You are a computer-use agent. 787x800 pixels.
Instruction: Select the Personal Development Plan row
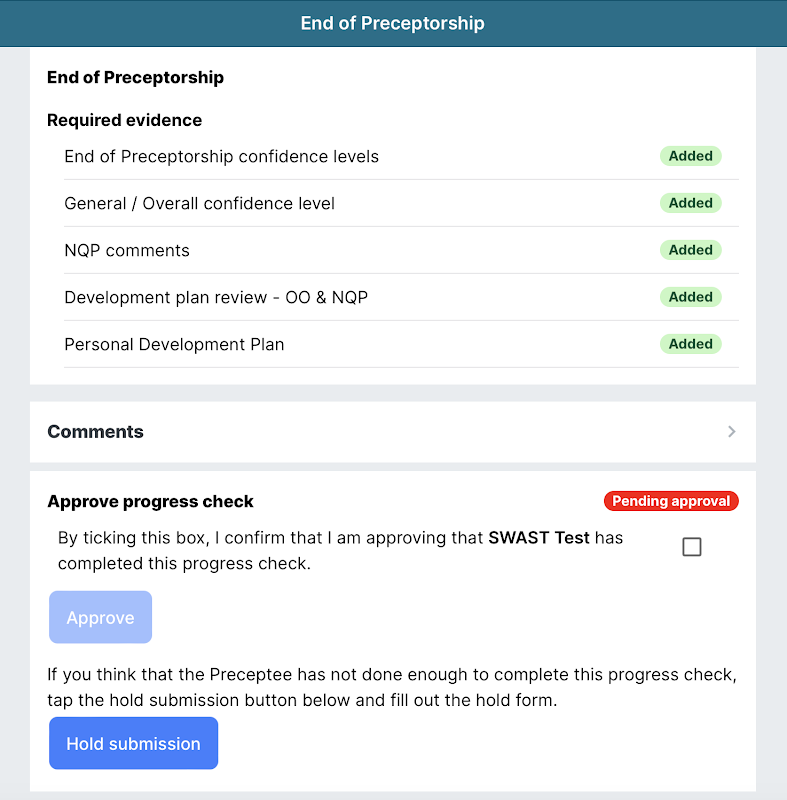pos(174,345)
